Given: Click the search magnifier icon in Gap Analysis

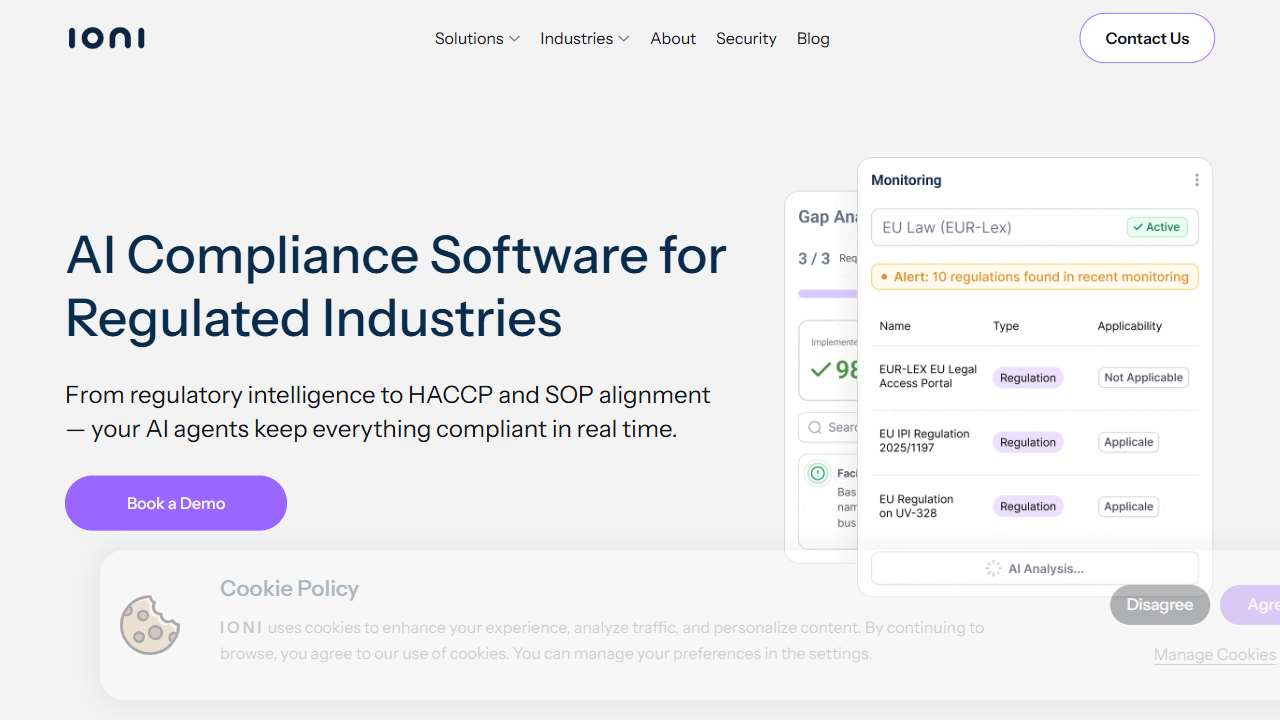Looking at the screenshot, I should point(815,427).
